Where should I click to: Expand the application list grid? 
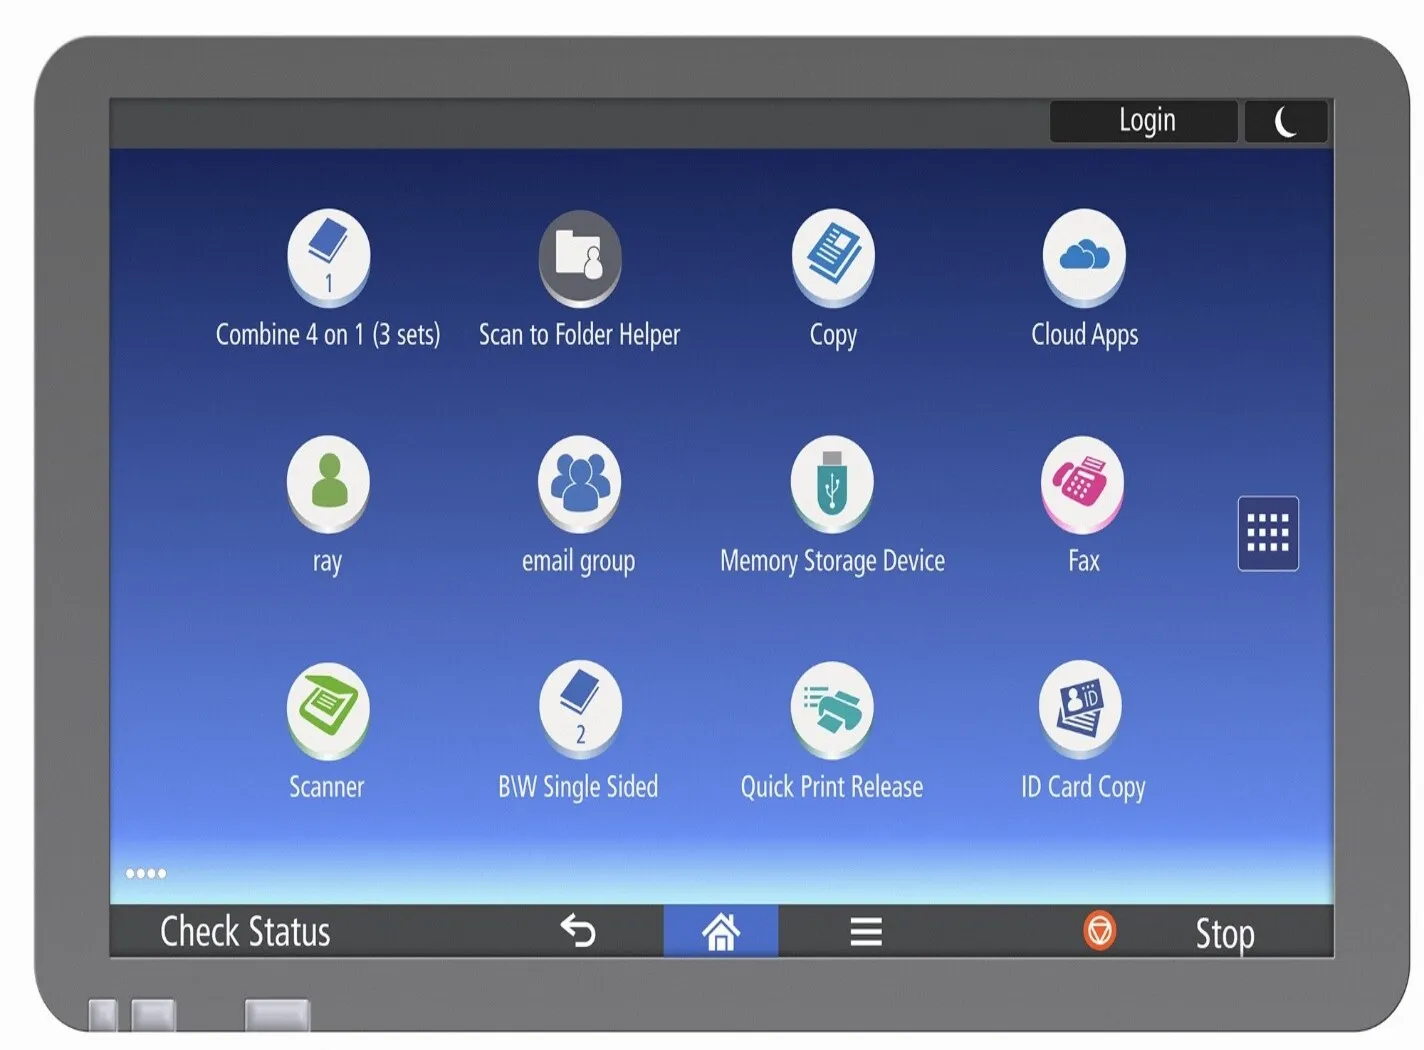[x=1268, y=533]
